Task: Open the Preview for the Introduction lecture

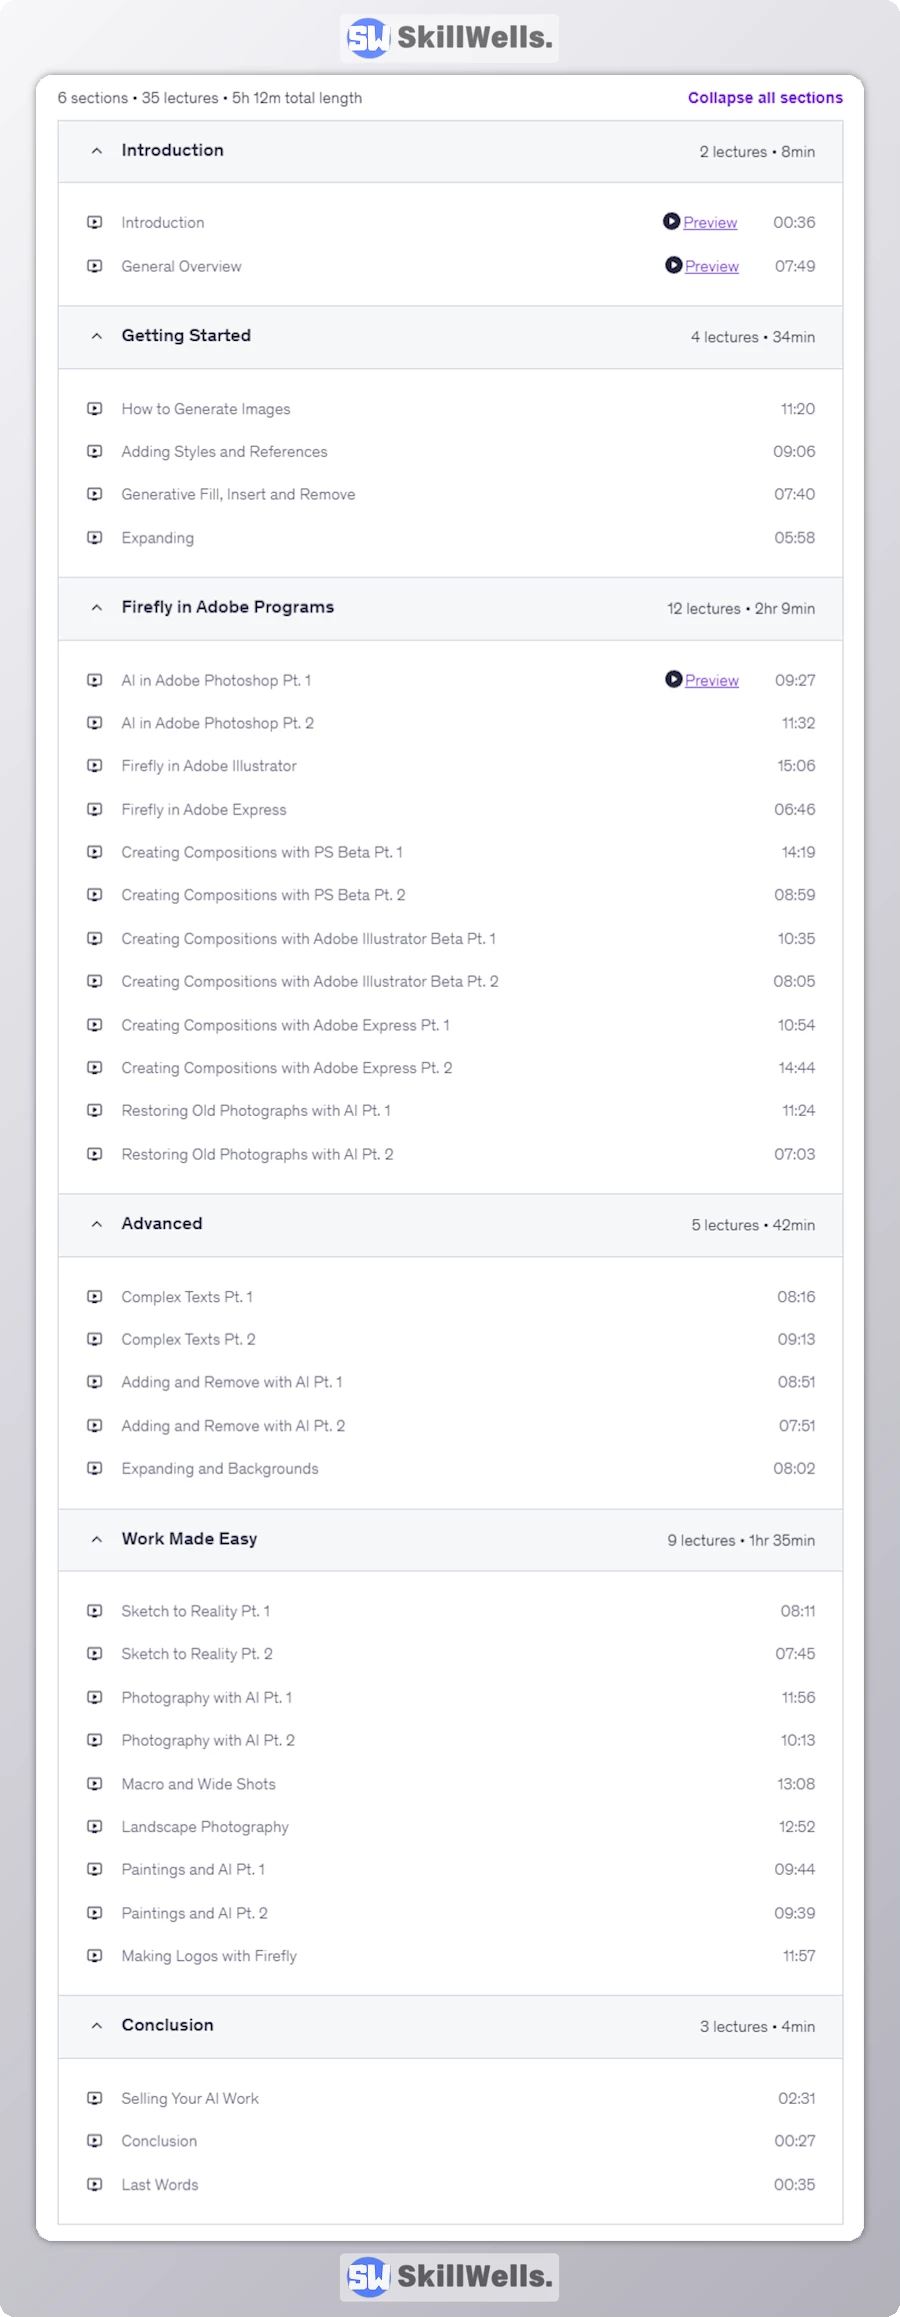Action: pyautogui.click(x=708, y=222)
